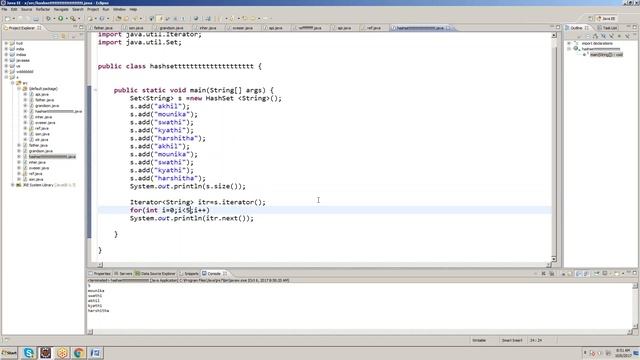Collapse the src folder node

pos(13,83)
